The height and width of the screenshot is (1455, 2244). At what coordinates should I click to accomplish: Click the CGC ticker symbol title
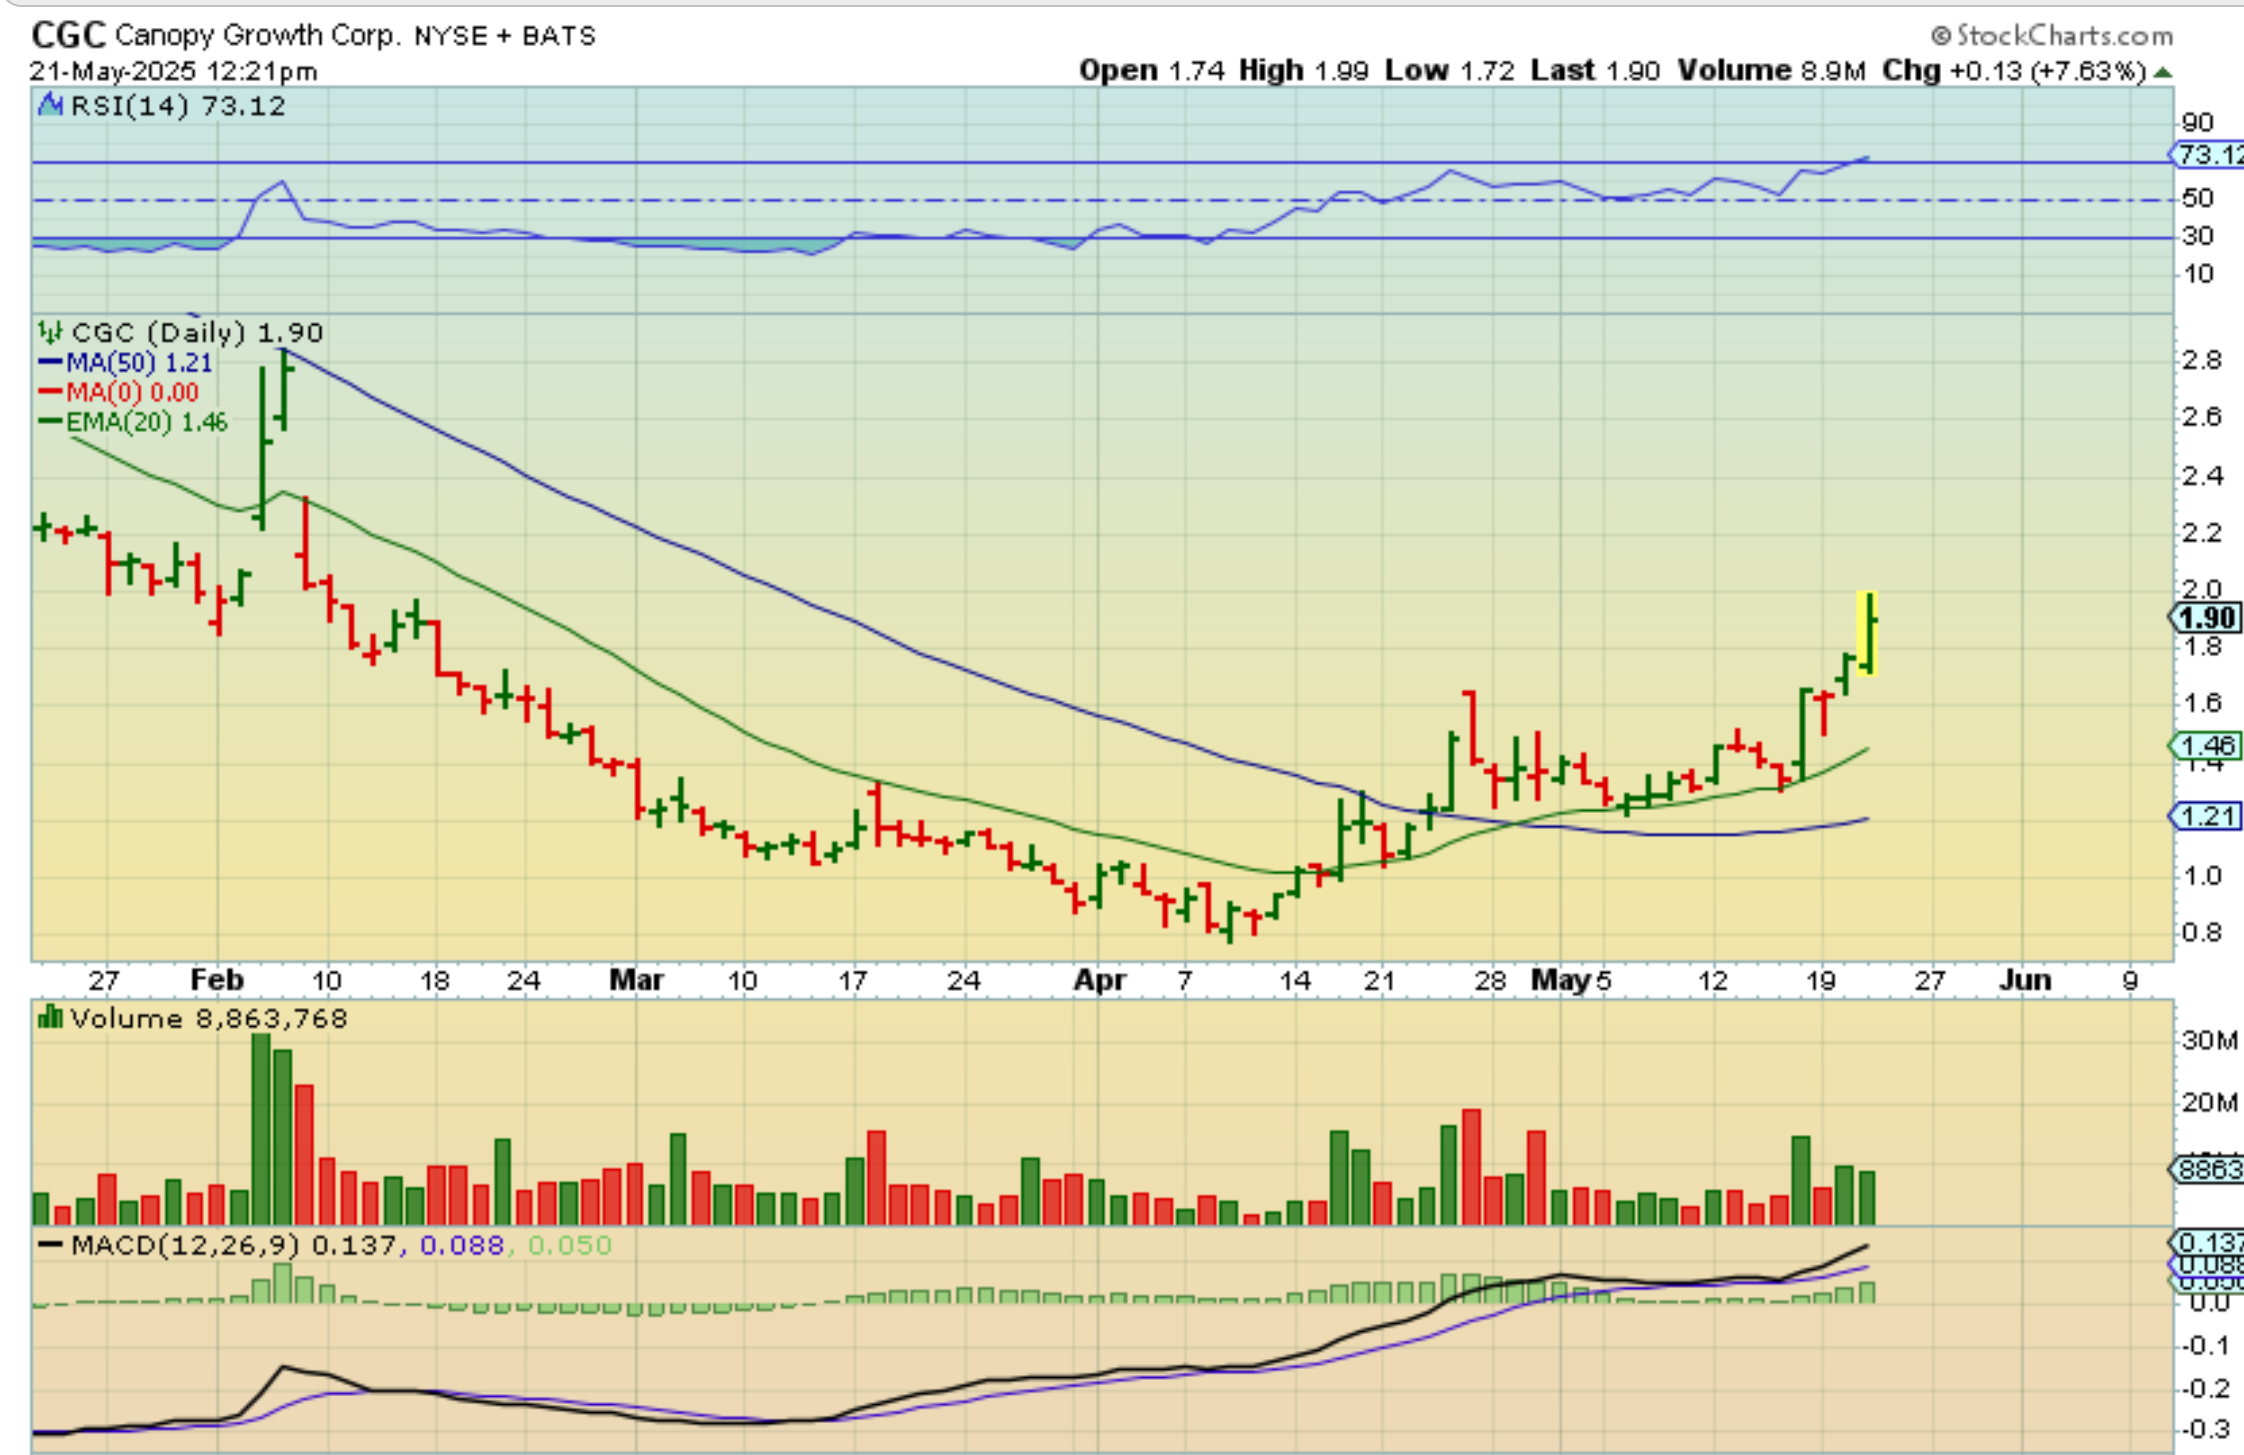pyautogui.click(x=68, y=36)
